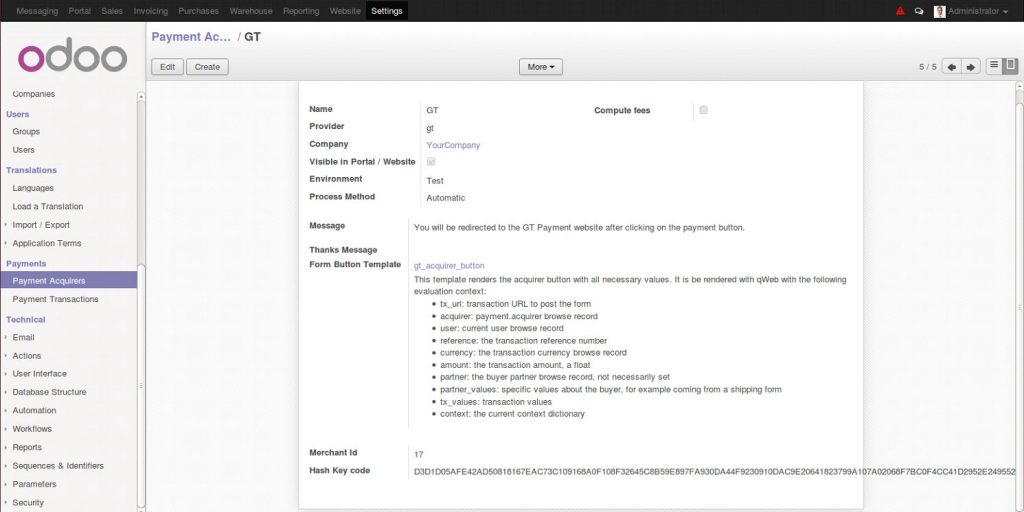The width and height of the screenshot is (1024, 512).
Task: Click the Environment value Test
Action: pyautogui.click(x=435, y=181)
